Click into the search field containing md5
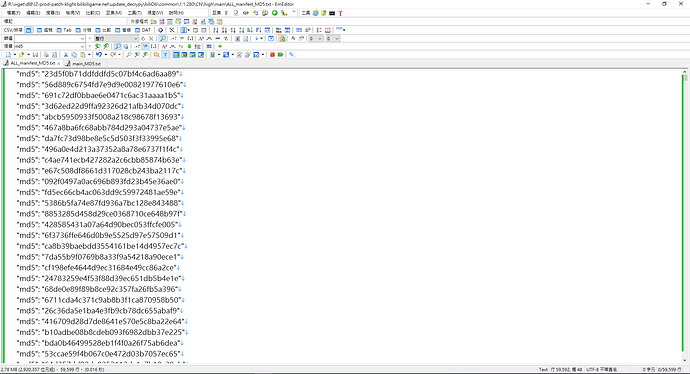Image resolution: width=690 pixels, height=374 pixels. click(47, 46)
